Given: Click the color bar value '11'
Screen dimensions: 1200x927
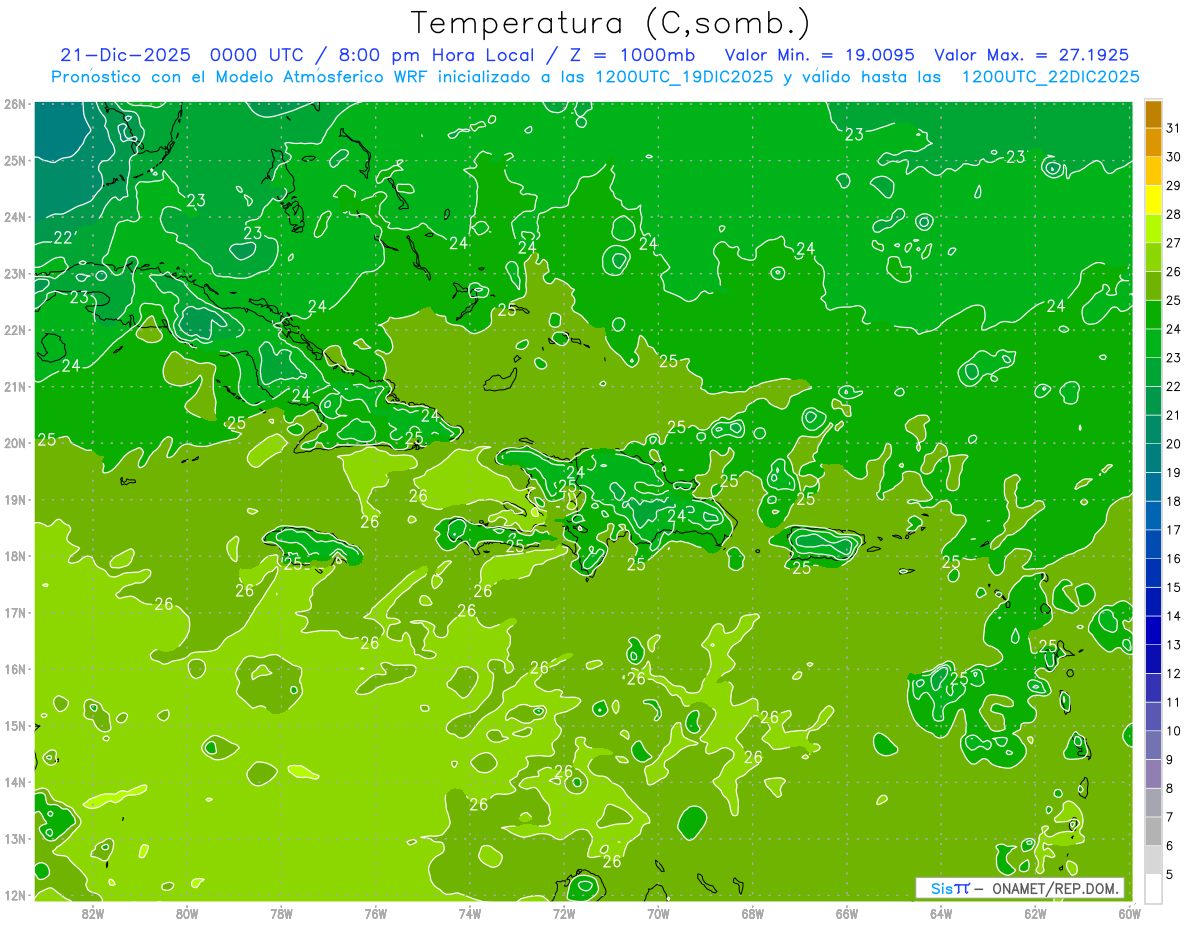Looking at the screenshot, I should click(1173, 702).
